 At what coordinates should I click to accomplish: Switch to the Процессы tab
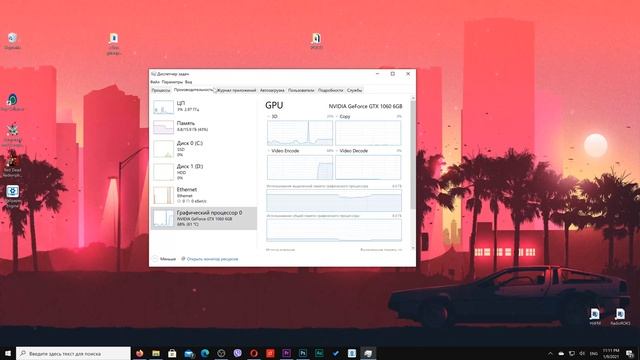pos(161,91)
